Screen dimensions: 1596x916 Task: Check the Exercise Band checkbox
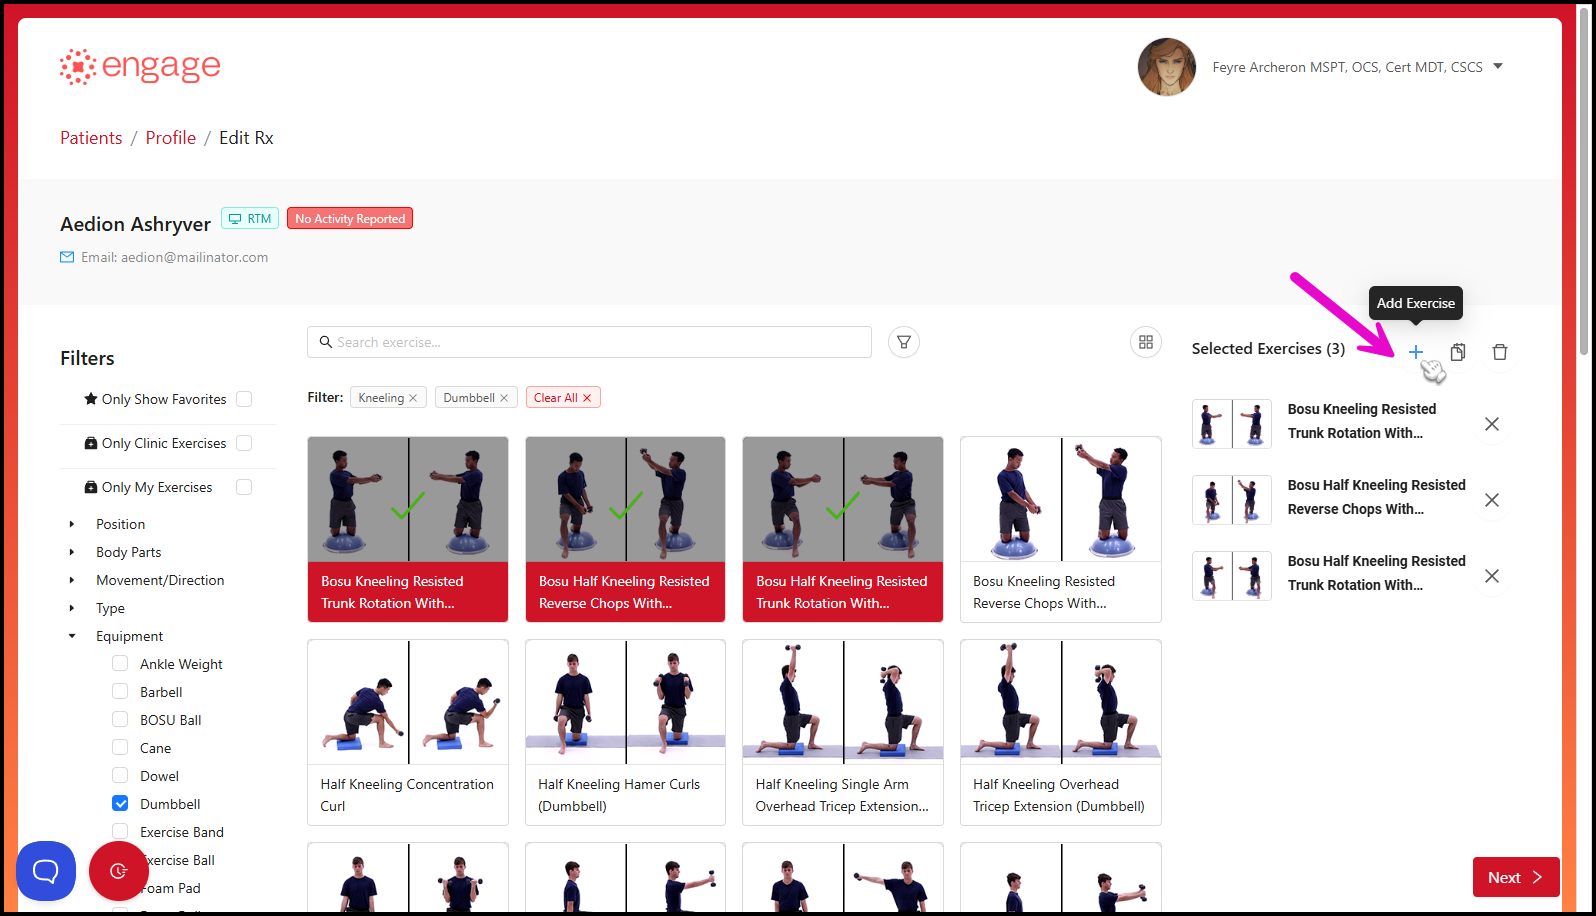click(120, 831)
